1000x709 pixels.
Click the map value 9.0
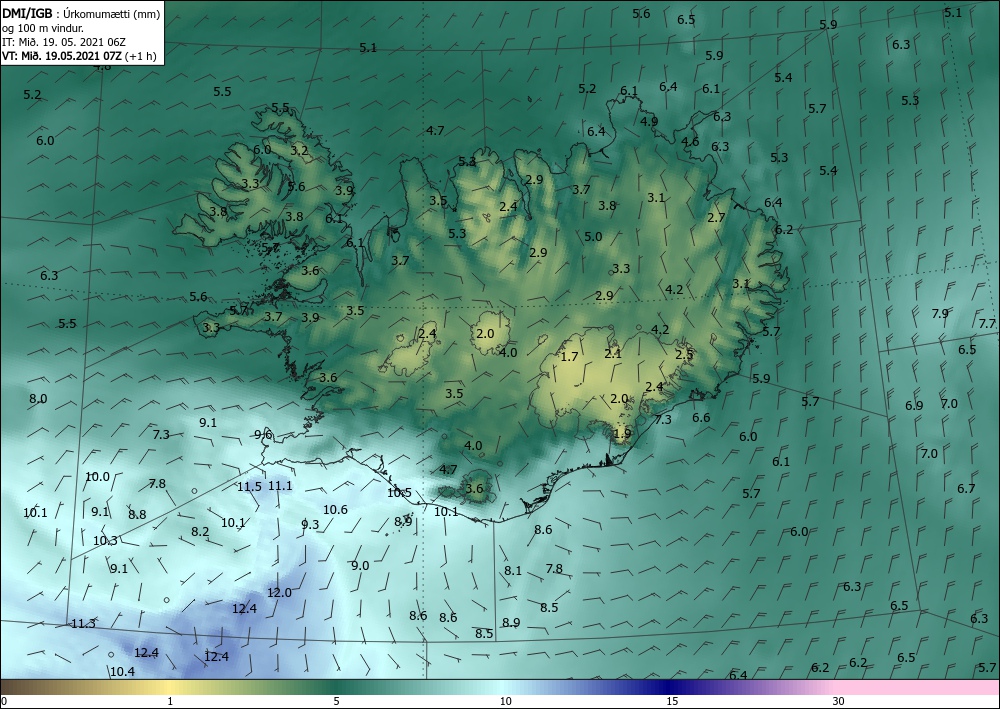click(360, 566)
